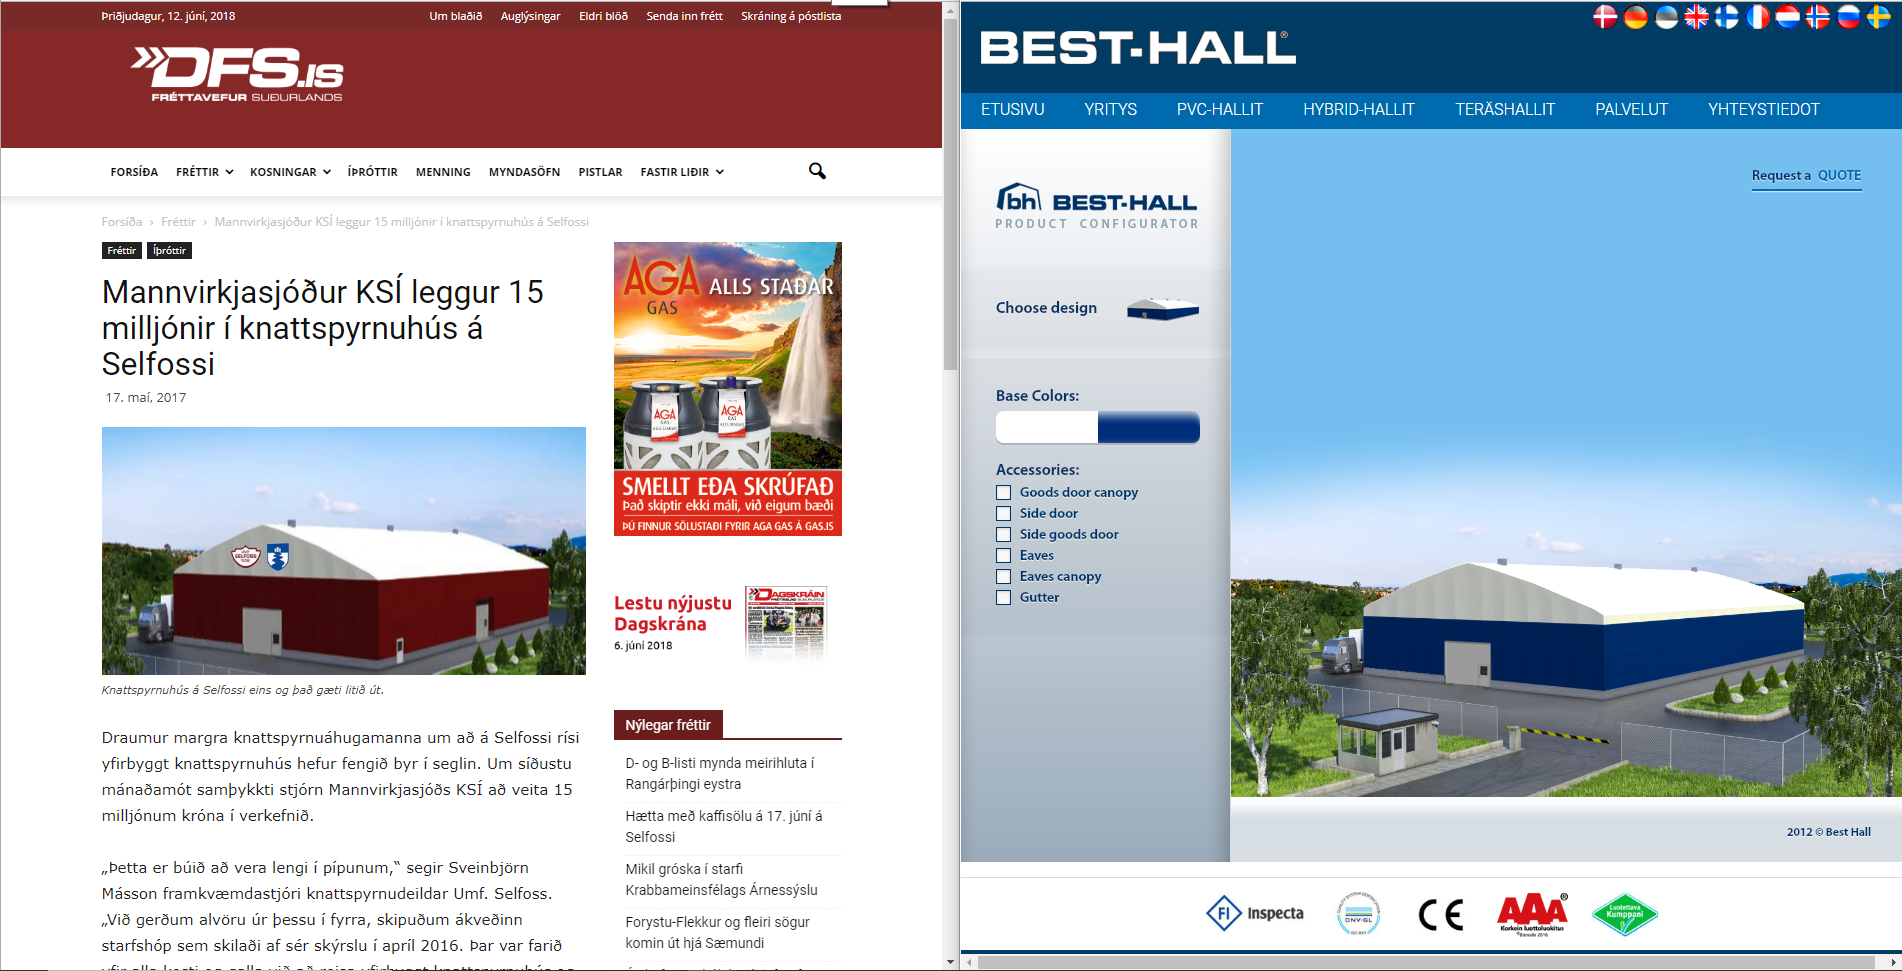Expand the Fastir liðir dropdown
The height and width of the screenshot is (971, 1902).
coord(681,172)
